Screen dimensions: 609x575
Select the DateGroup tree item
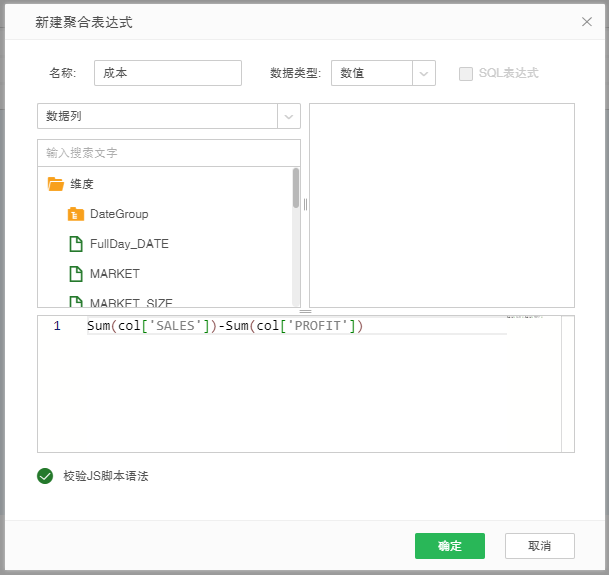(x=118, y=214)
